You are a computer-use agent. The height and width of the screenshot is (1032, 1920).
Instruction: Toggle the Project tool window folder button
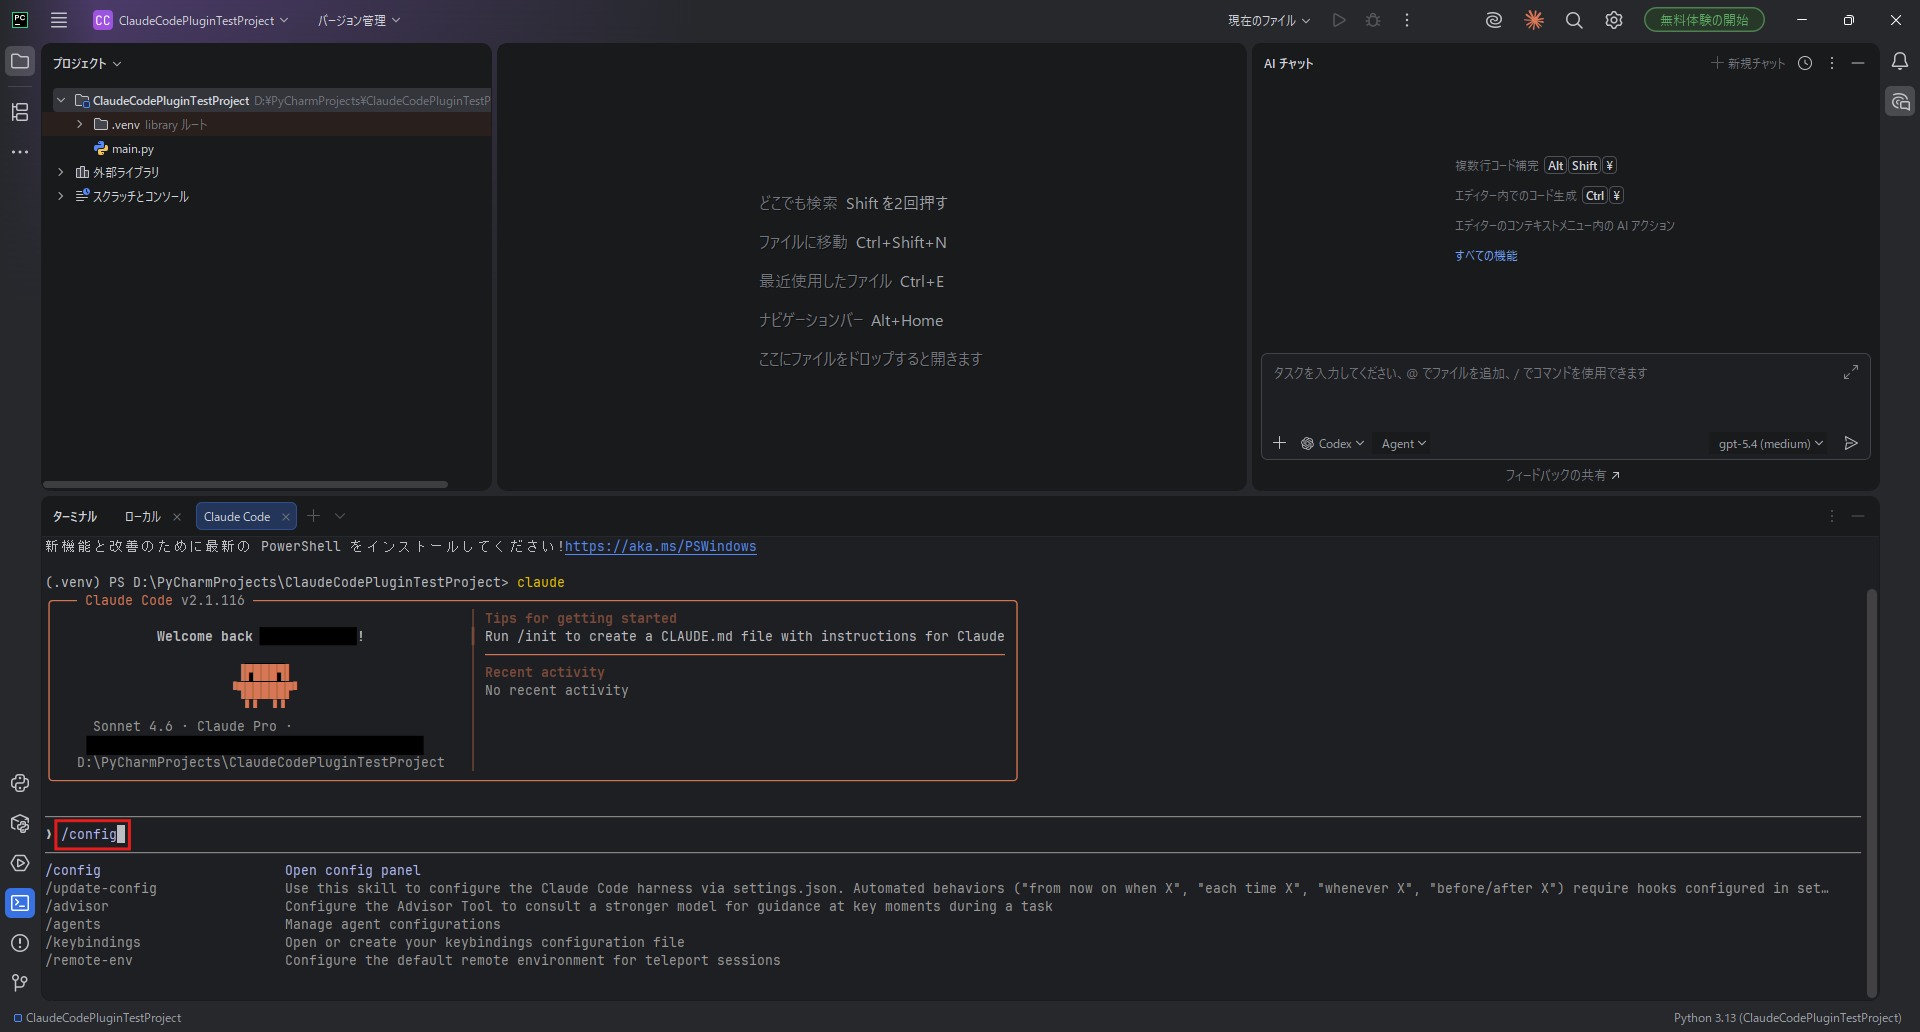click(x=20, y=62)
